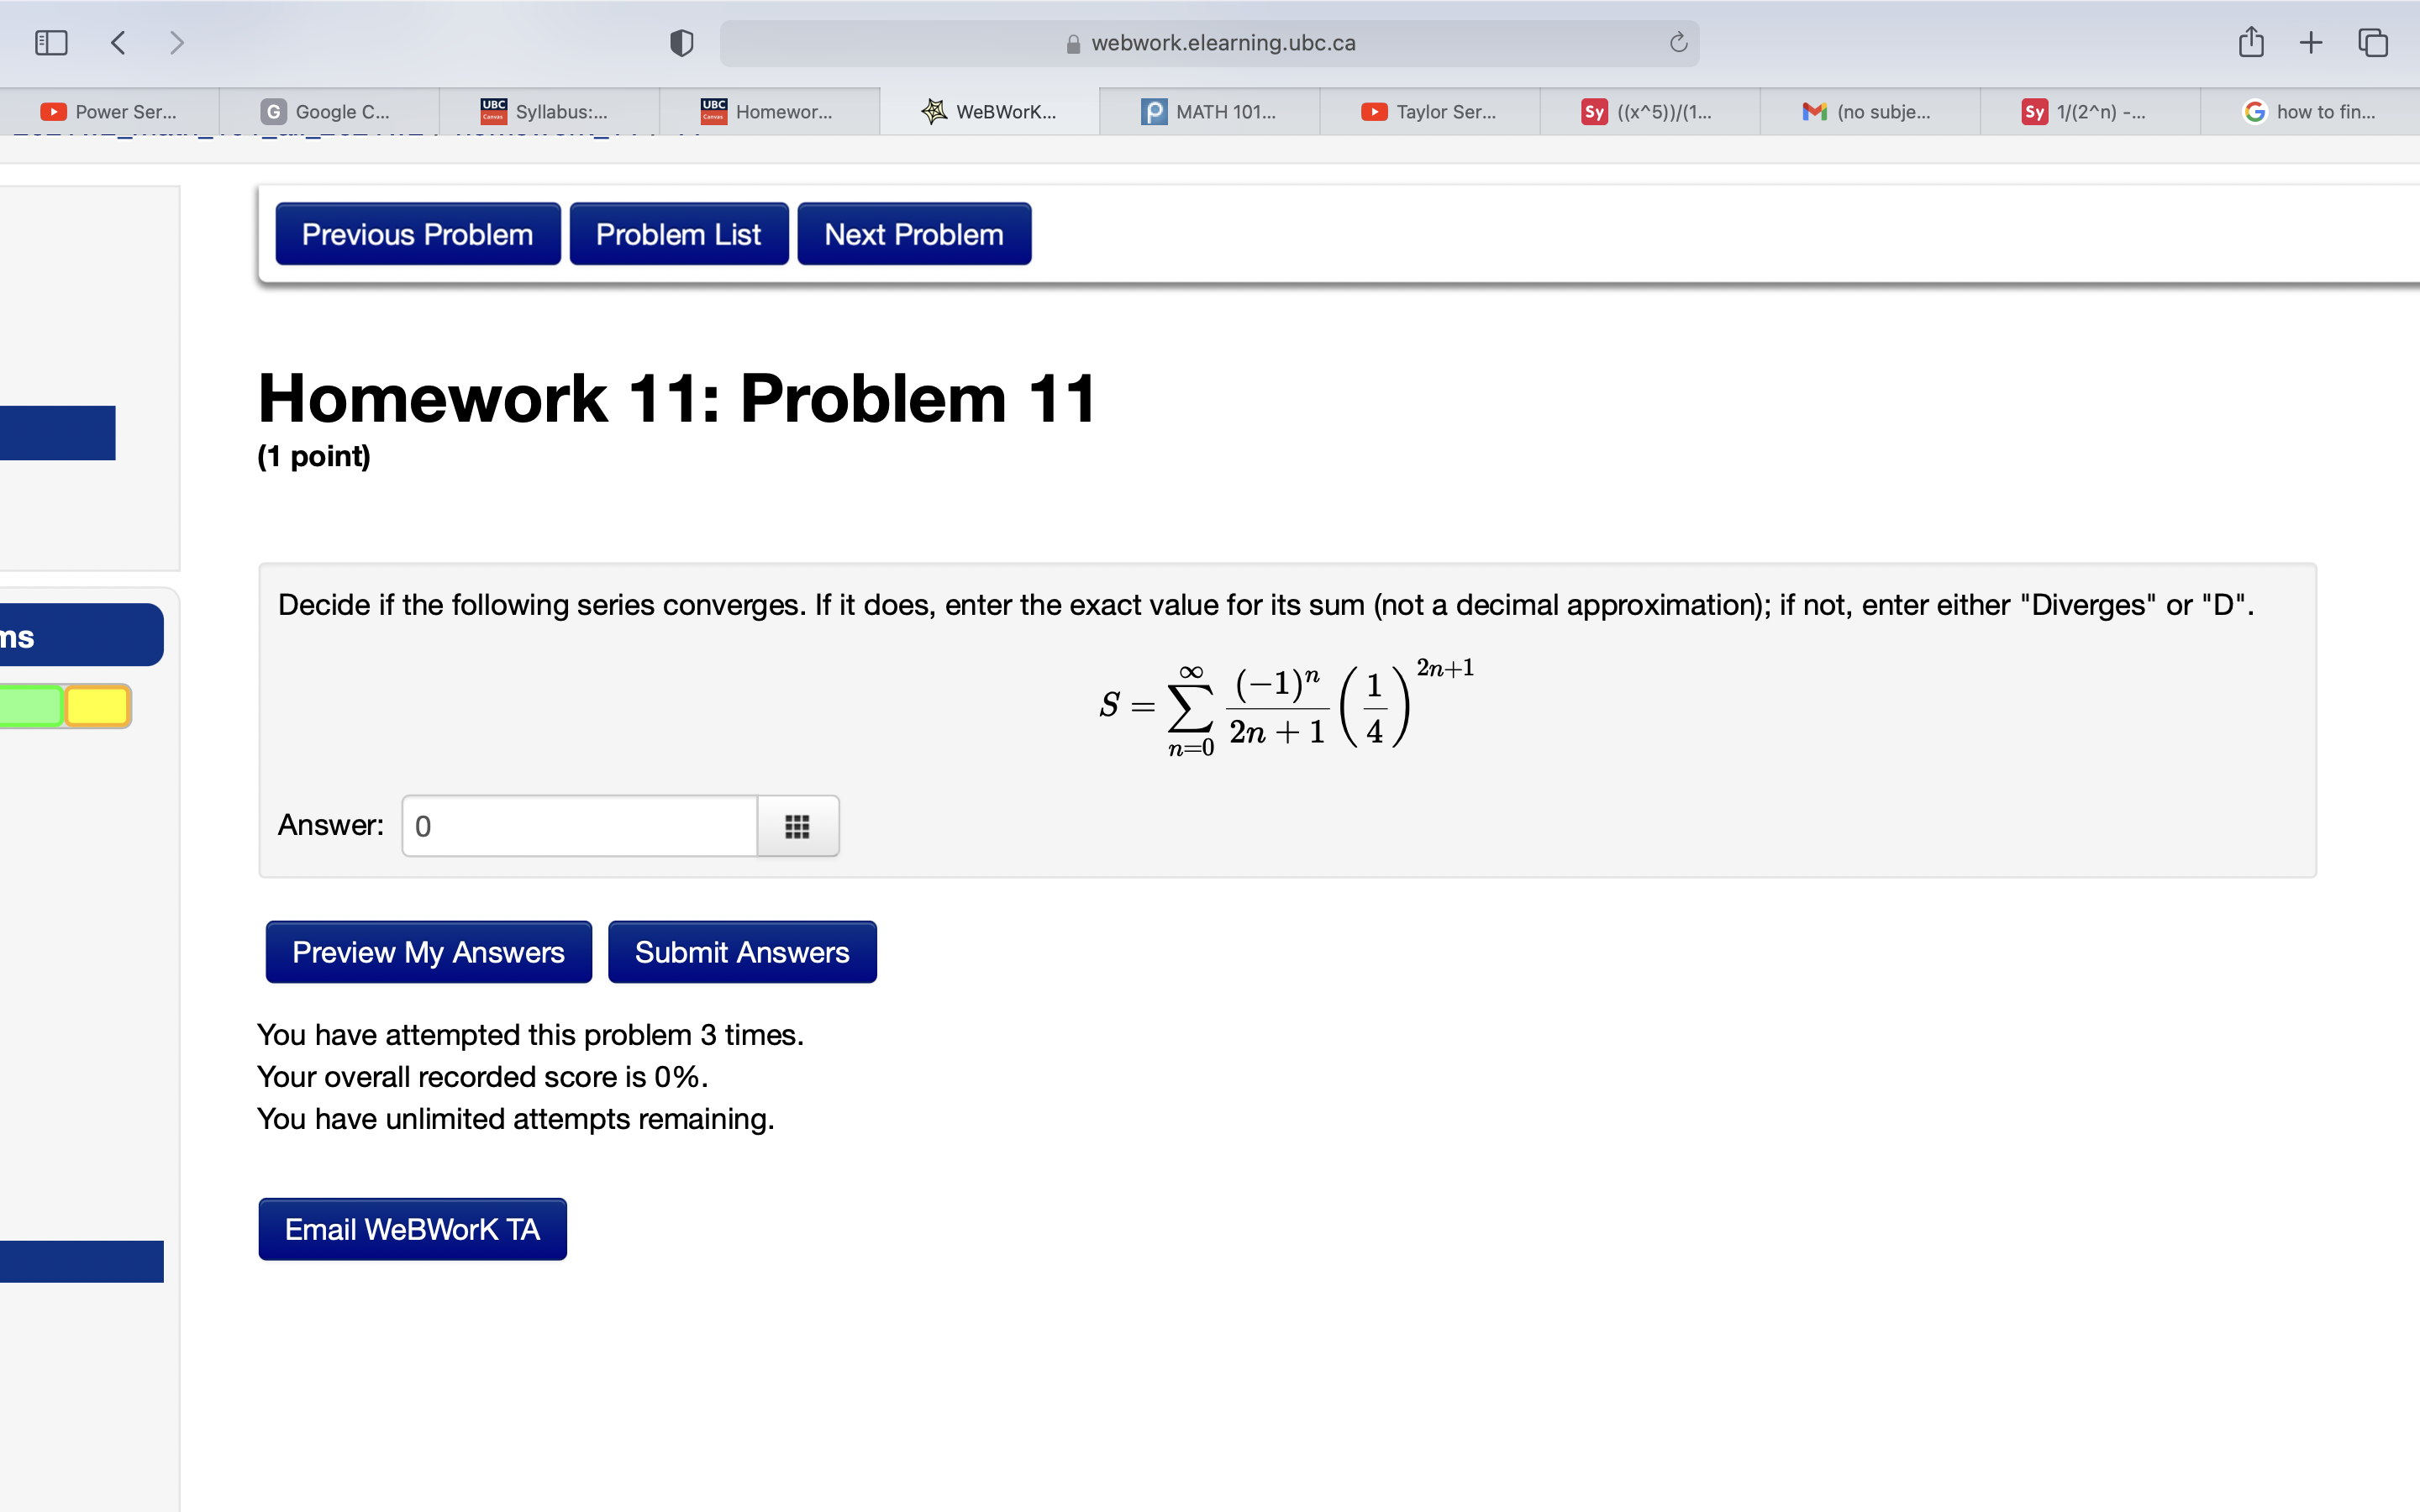2420x1512 pixels.
Task: Toggle the Safari sidebar icon
Action: [x=51, y=43]
